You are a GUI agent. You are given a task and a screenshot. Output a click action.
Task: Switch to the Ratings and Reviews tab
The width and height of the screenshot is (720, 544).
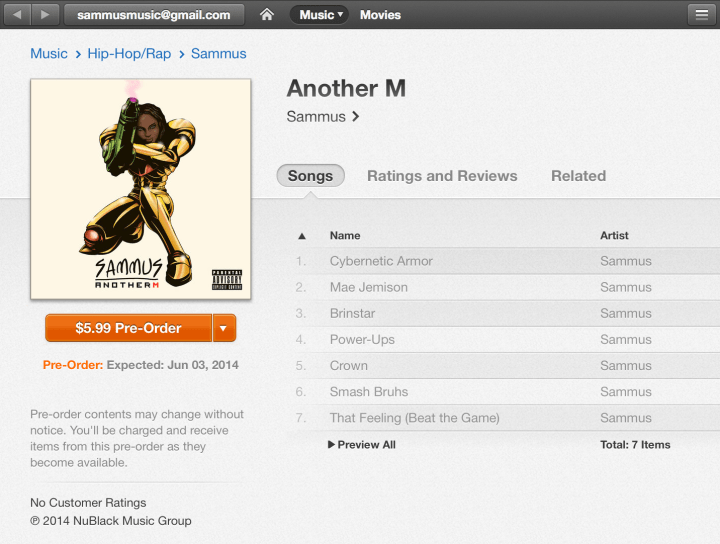(x=442, y=176)
